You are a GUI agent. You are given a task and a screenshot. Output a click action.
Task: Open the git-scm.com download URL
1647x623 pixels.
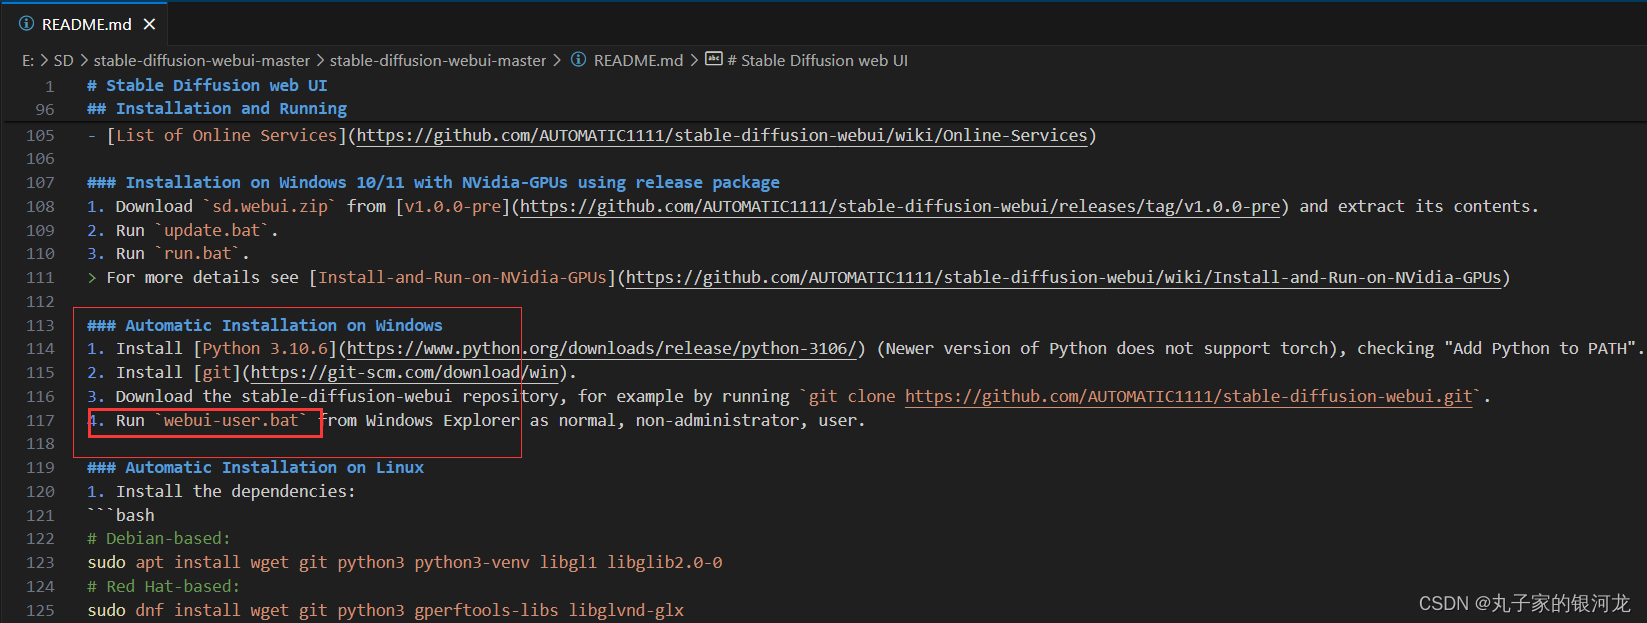[x=405, y=372]
